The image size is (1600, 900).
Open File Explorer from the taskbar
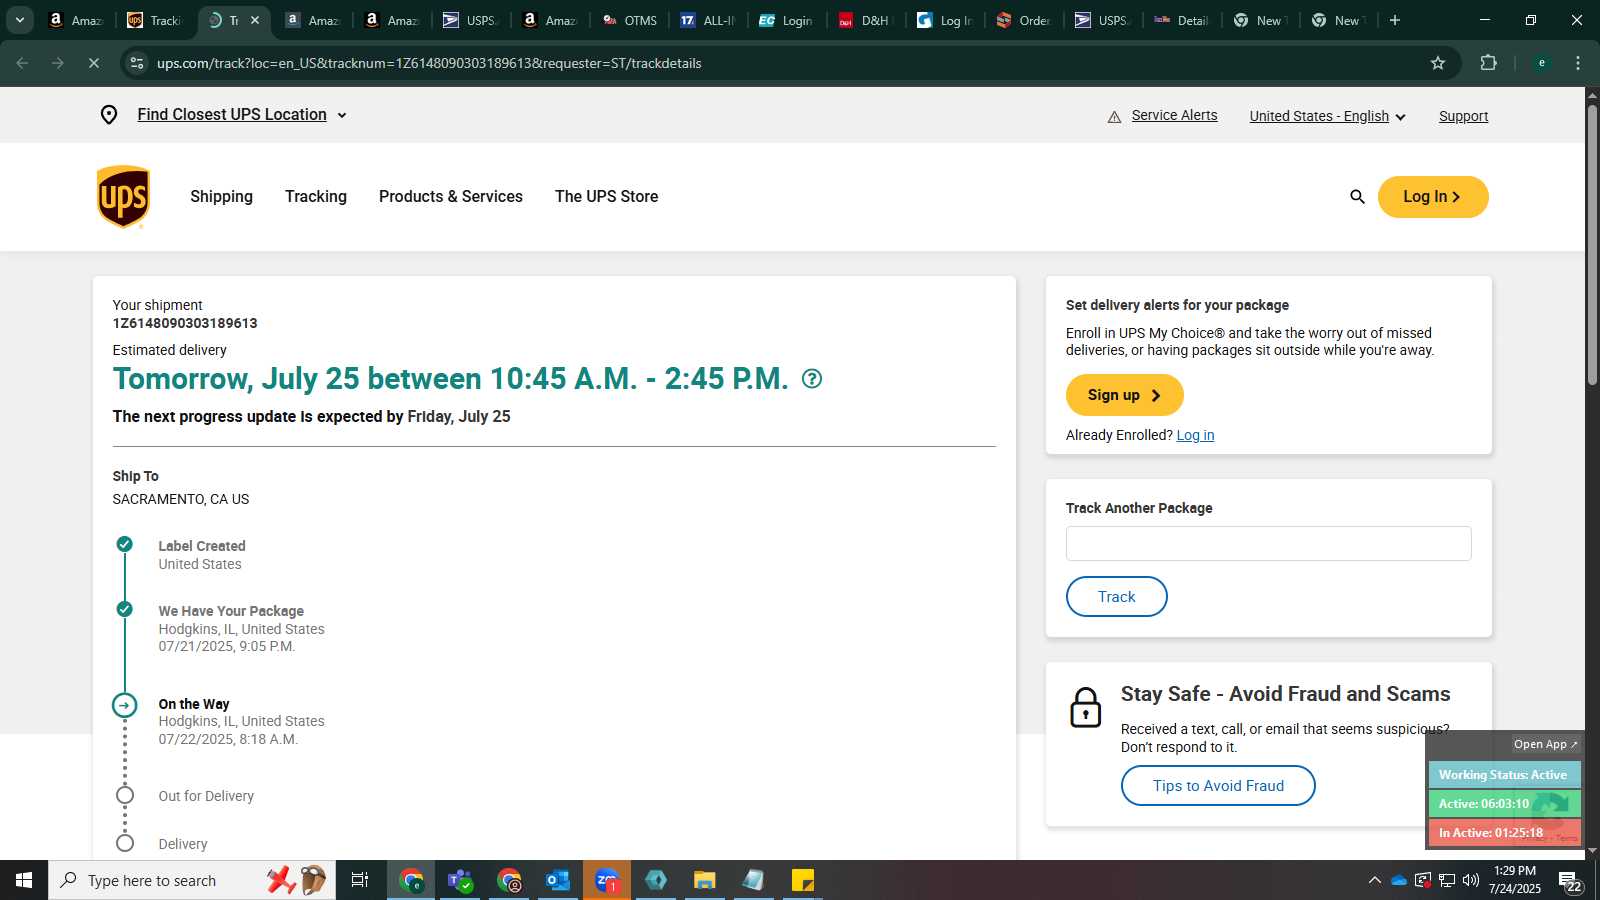click(x=705, y=880)
